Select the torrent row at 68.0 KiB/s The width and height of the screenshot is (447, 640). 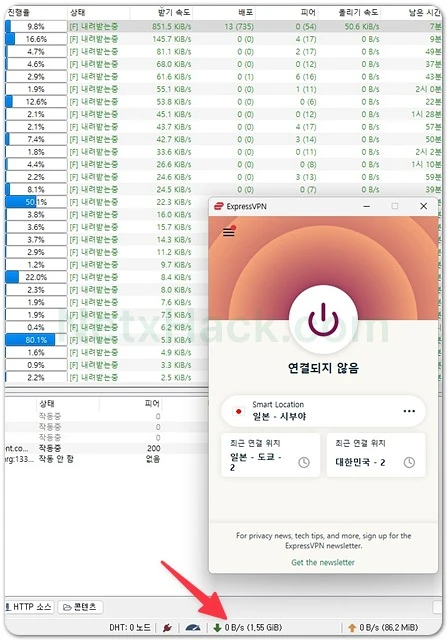click(x=223, y=64)
